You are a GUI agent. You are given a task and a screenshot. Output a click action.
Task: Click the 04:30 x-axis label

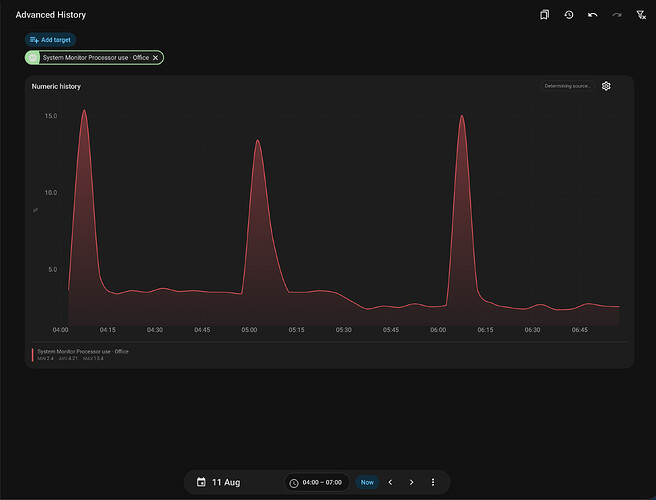pos(155,330)
